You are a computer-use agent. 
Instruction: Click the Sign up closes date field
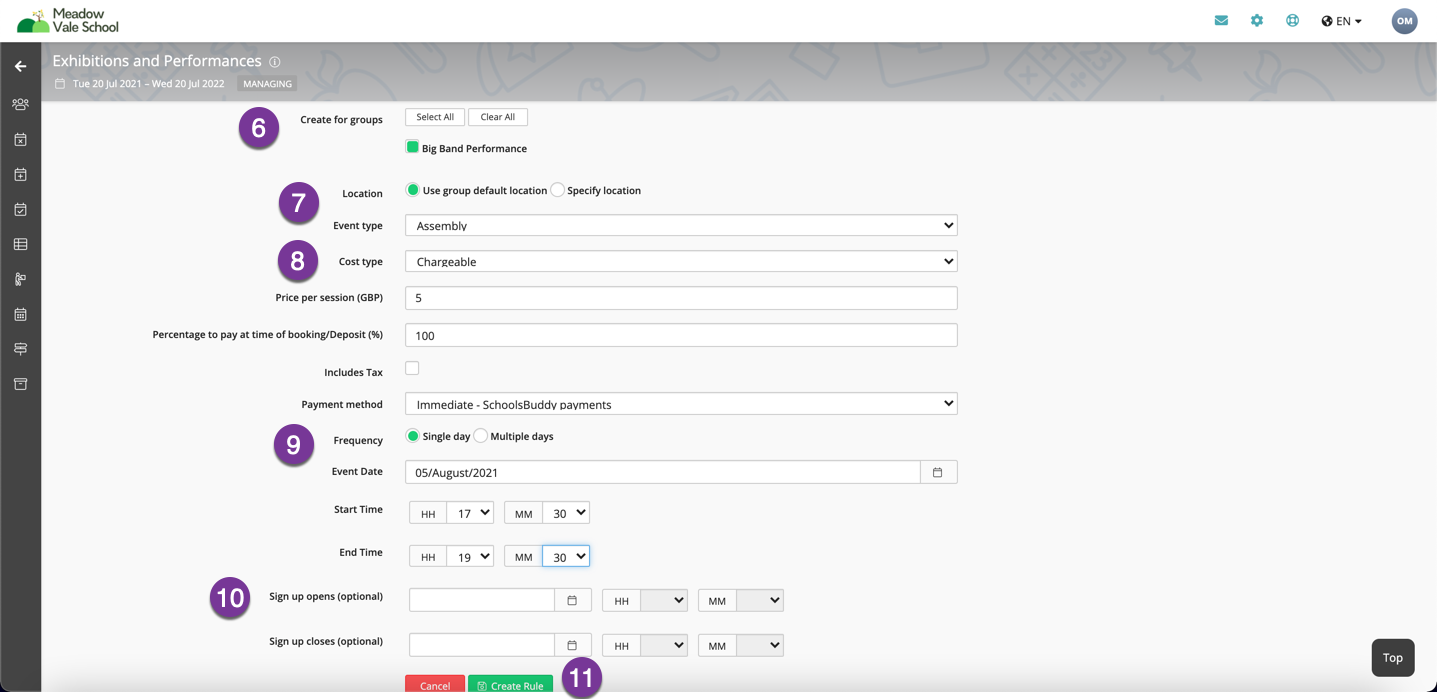click(482, 645)
